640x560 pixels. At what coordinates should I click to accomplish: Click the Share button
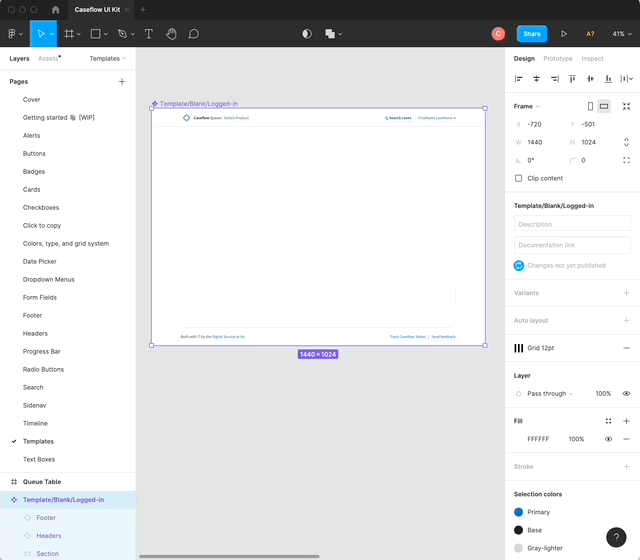click(532, 34)
